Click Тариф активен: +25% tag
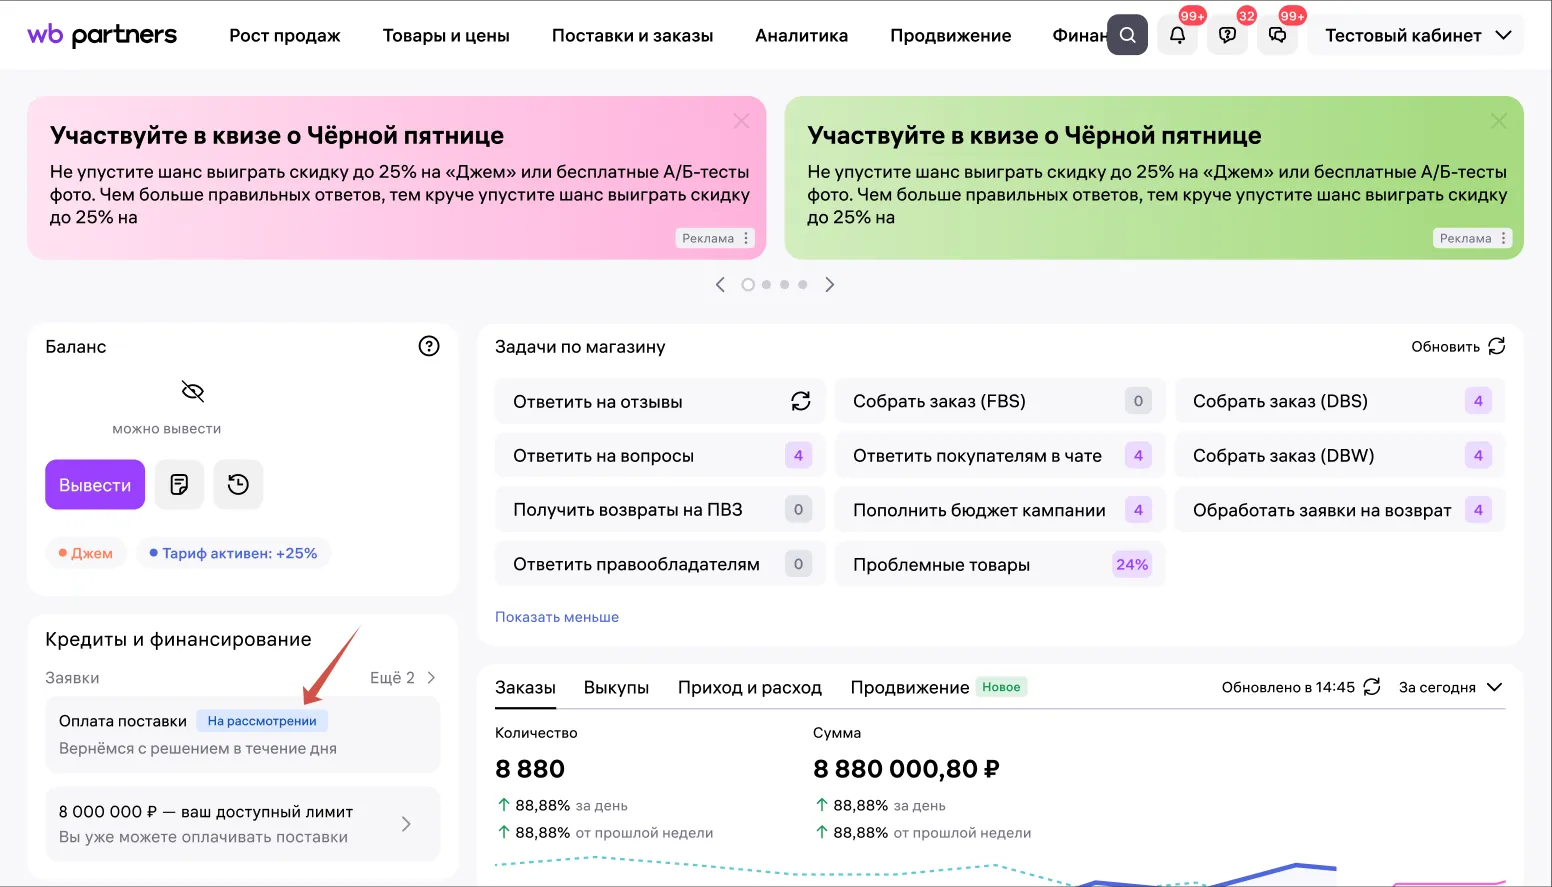 233,553
